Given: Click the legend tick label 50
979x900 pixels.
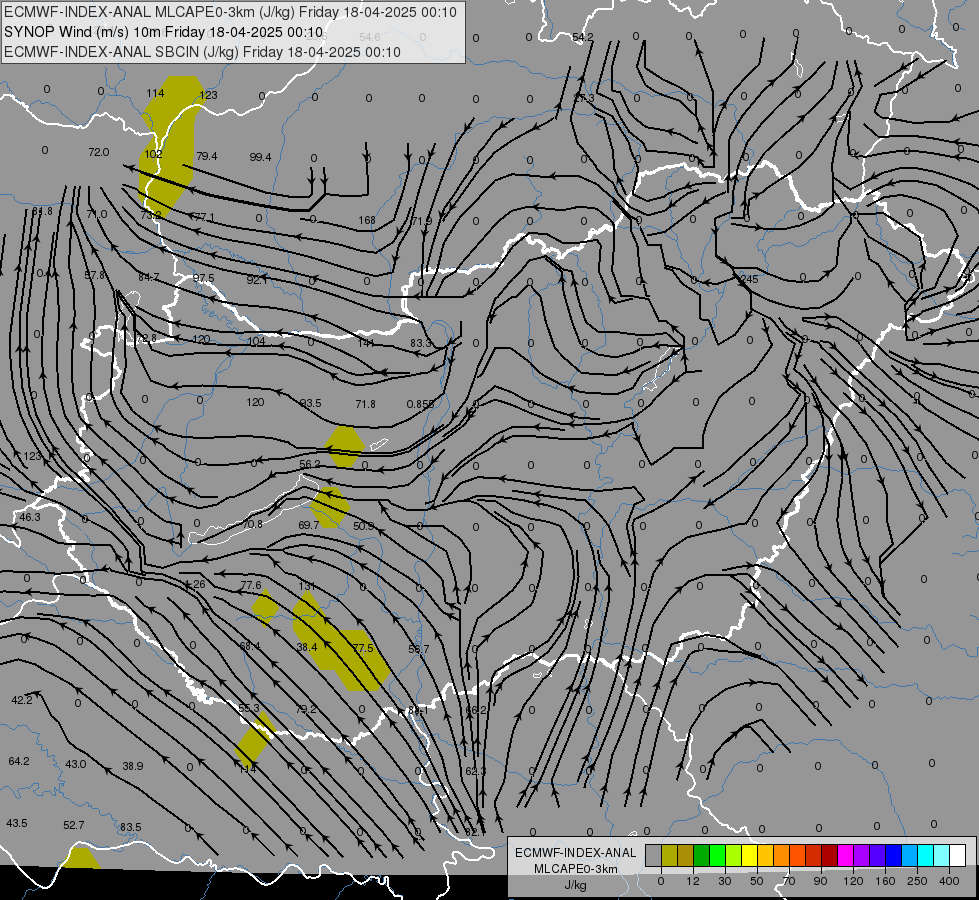Looking at the screenshot, I should click(757, 881).
